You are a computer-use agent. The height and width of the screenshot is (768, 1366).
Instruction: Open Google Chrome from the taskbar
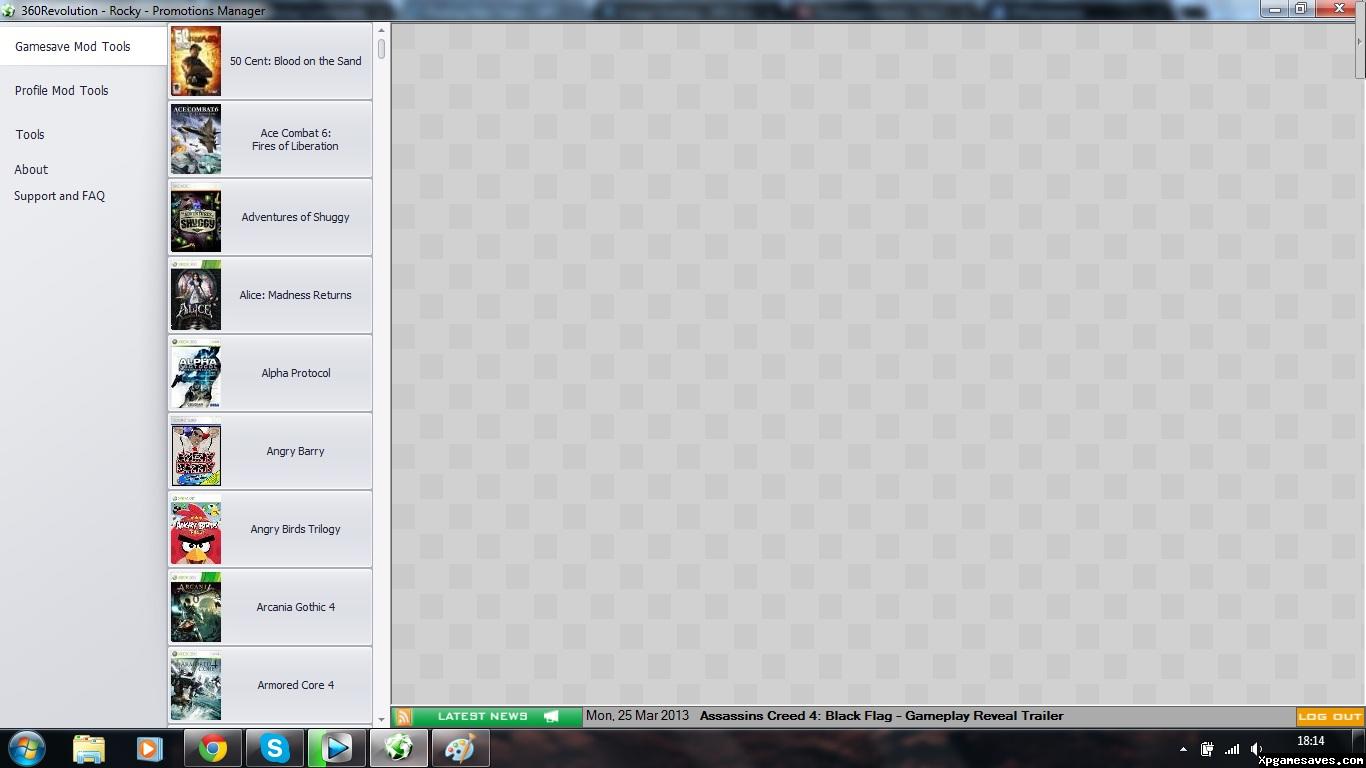click(212, 748)
